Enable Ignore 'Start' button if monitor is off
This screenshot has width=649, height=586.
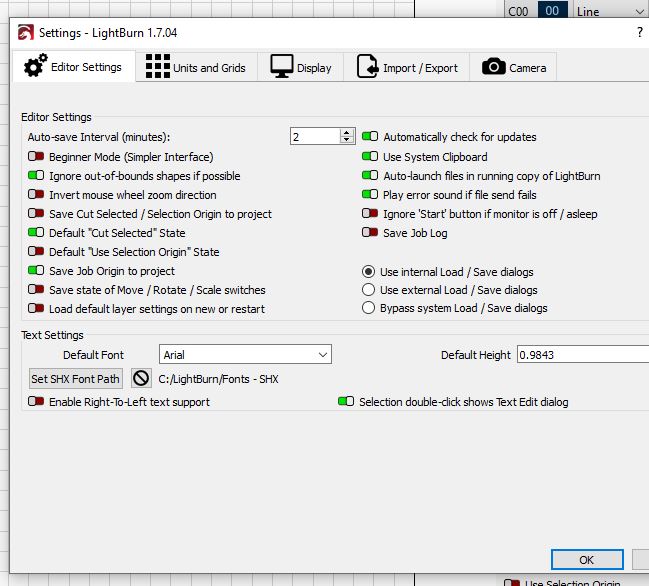click(x=370, y=214)
